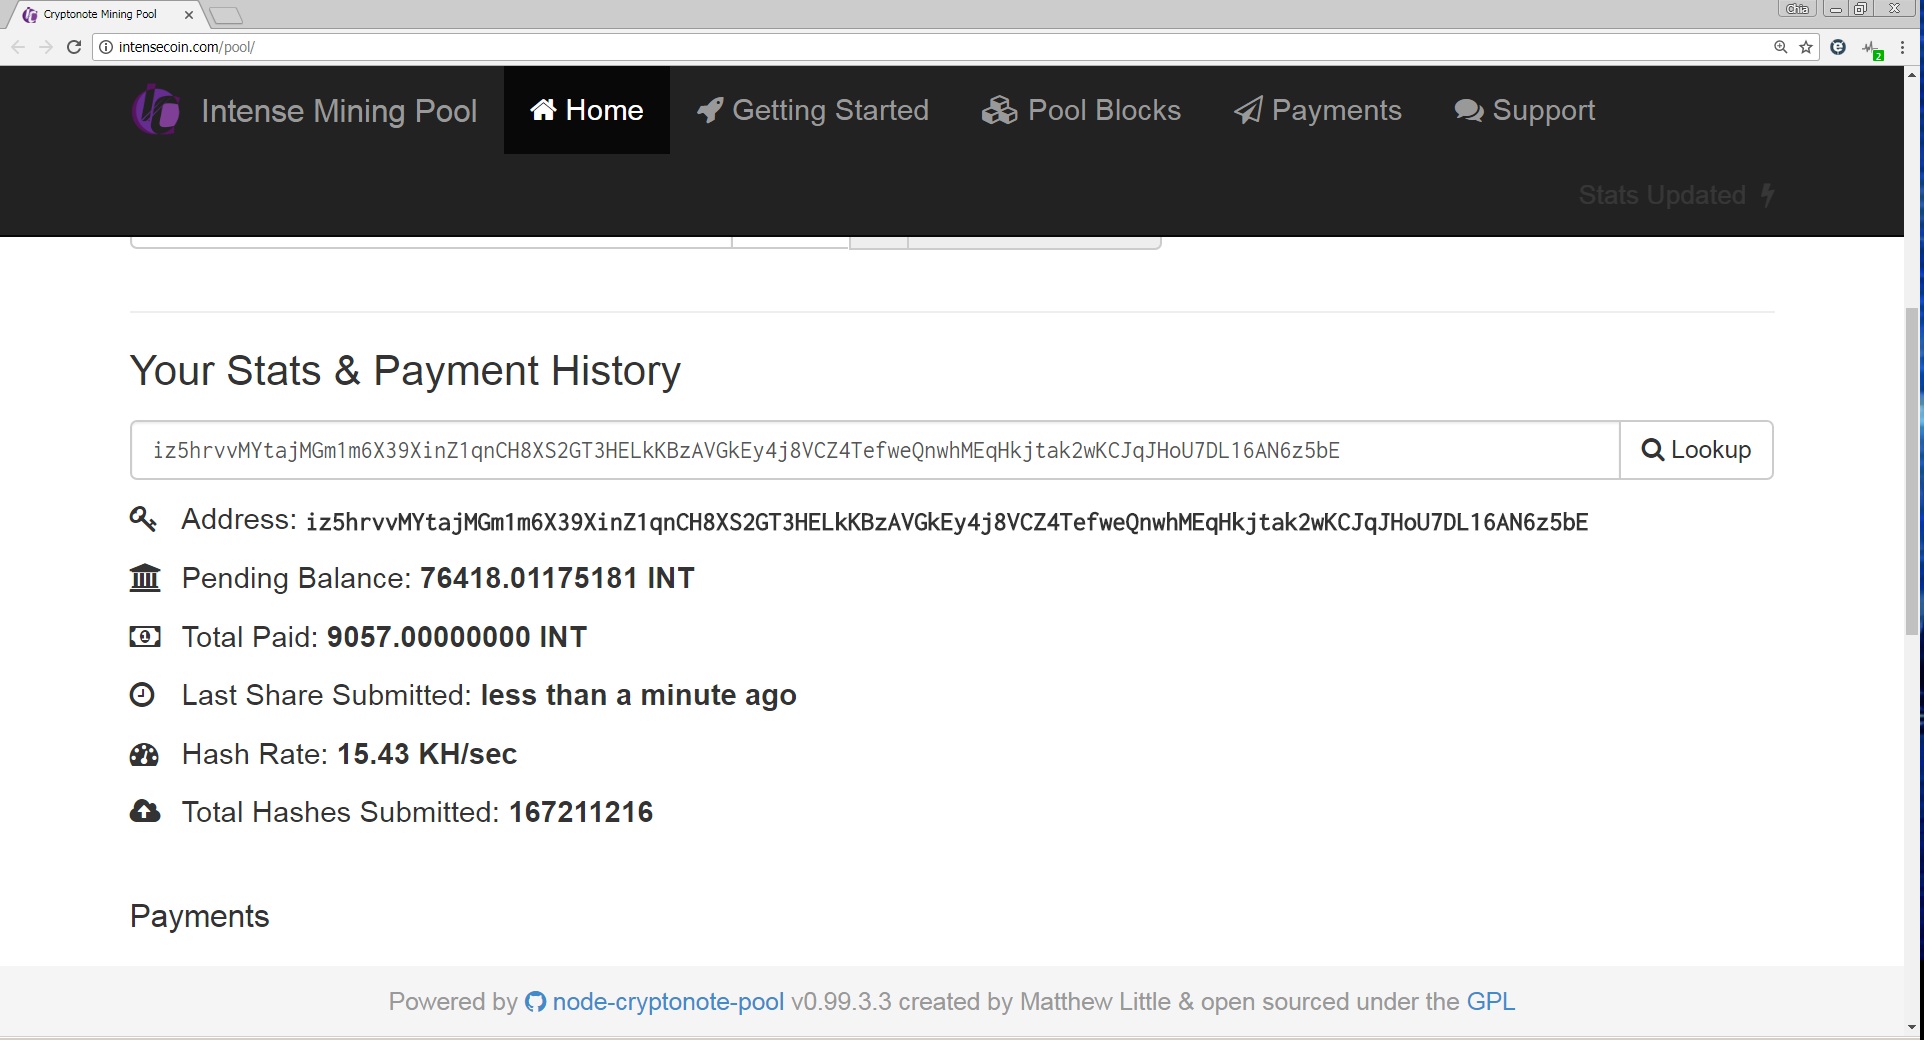Click the browser forward arrow
The image size is (1924, 1040).
tap(46, 47)
